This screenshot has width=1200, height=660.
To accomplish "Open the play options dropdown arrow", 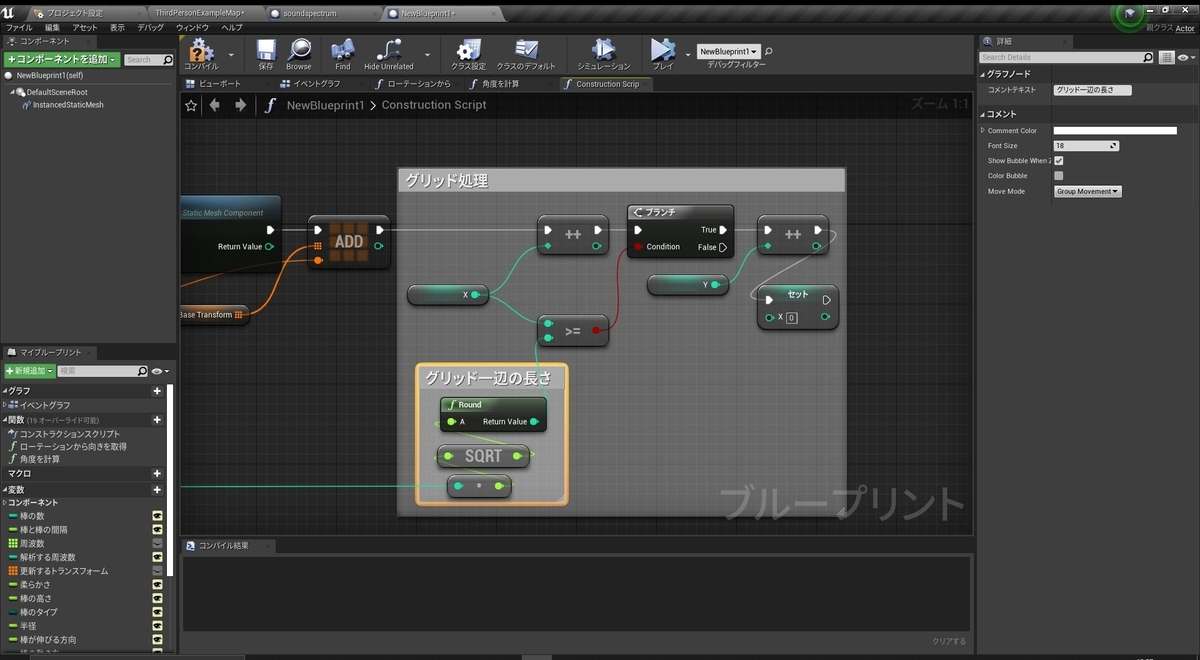I will [x=687, y=55].
